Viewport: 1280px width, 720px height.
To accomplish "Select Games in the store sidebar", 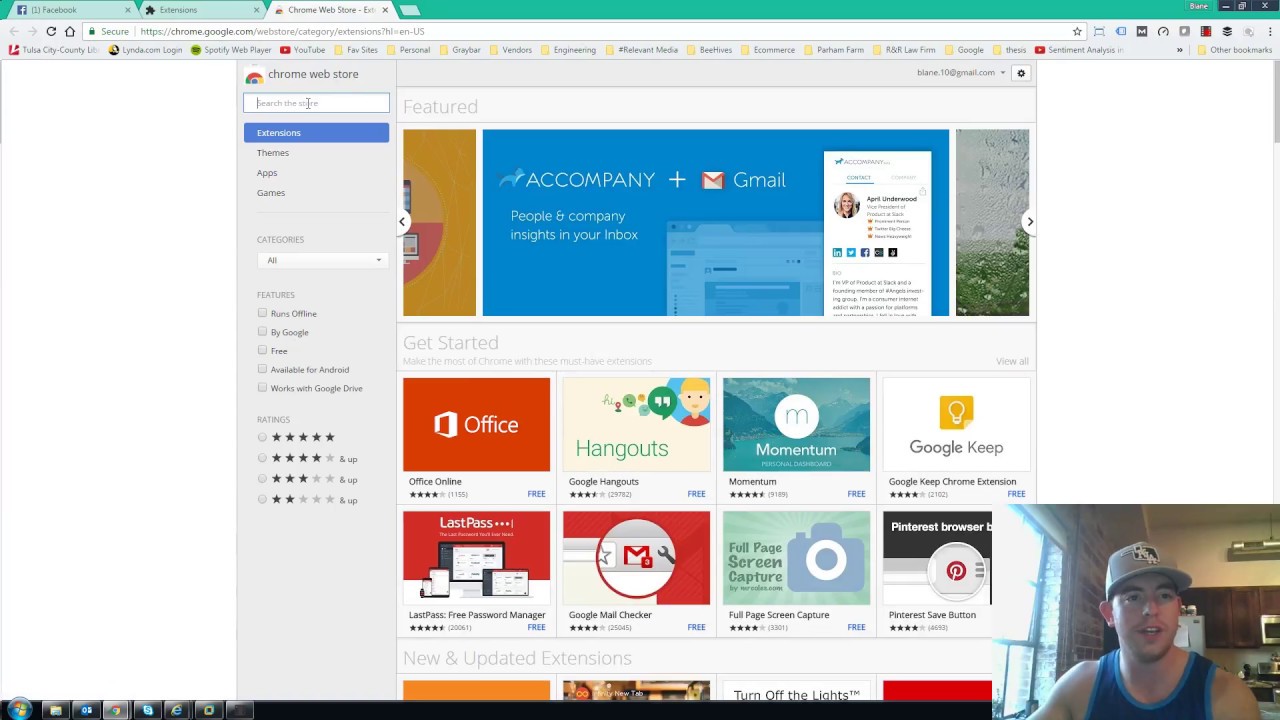I will 271,193.
